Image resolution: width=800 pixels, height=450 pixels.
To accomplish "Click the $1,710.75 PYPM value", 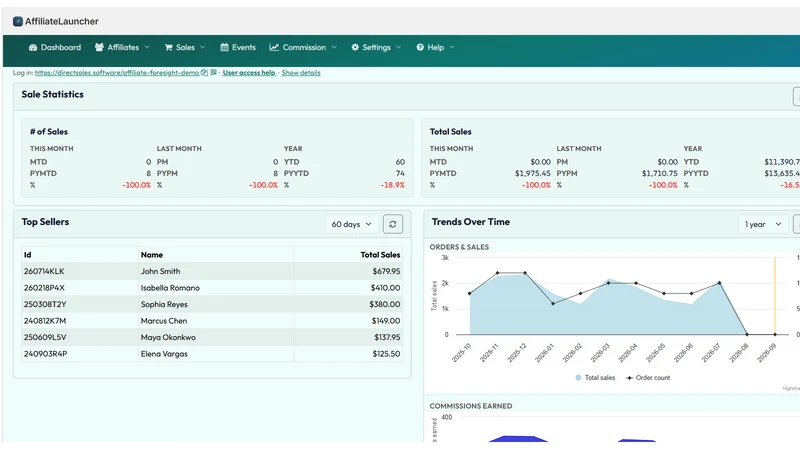I will [x=660, y=173].
